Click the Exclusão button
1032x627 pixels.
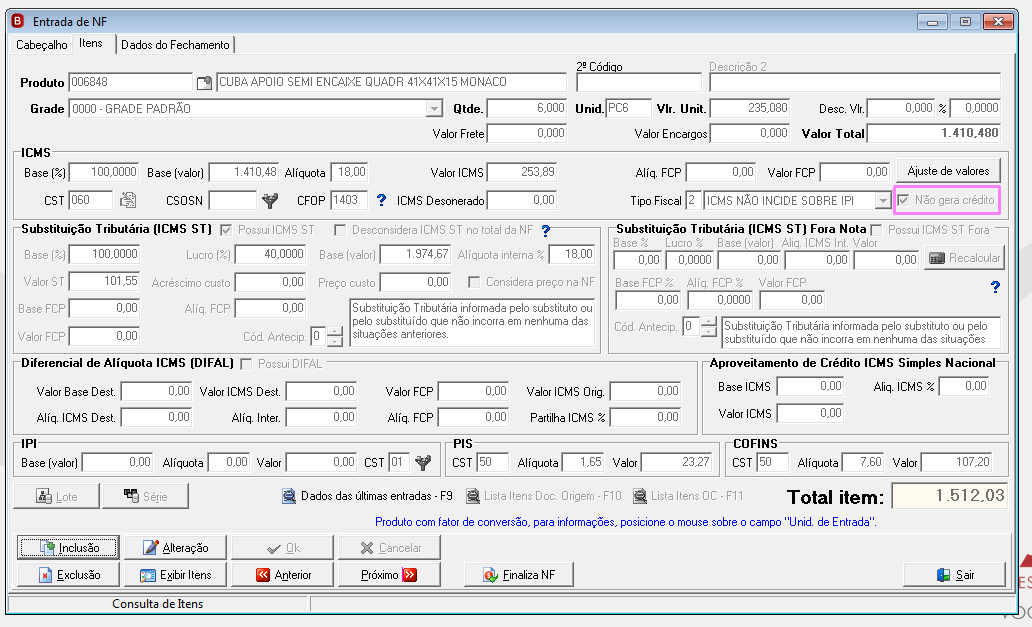coord(68,574)
